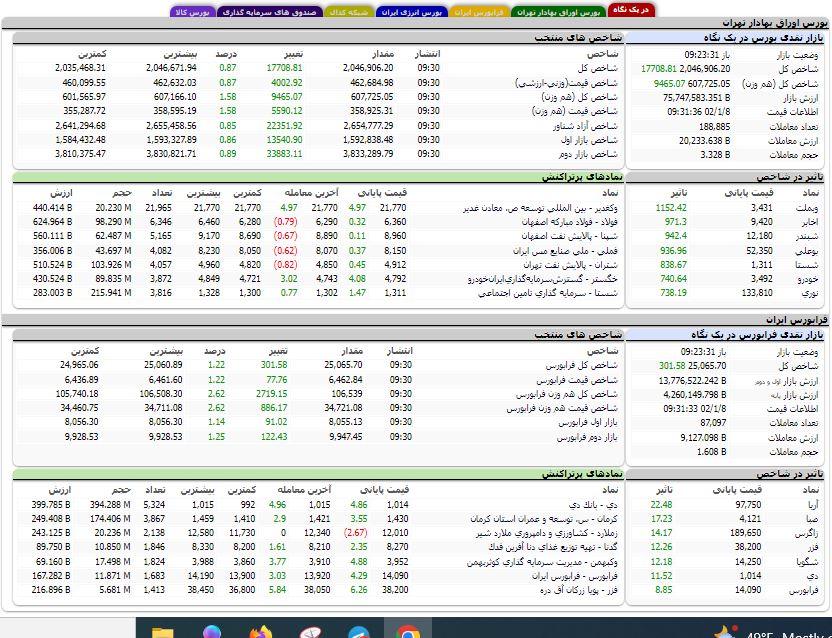The height and width of the screenshot is (638, 832).
Task: Open symbol 'وبملت' in the index impact list
Action: (807, 208)
